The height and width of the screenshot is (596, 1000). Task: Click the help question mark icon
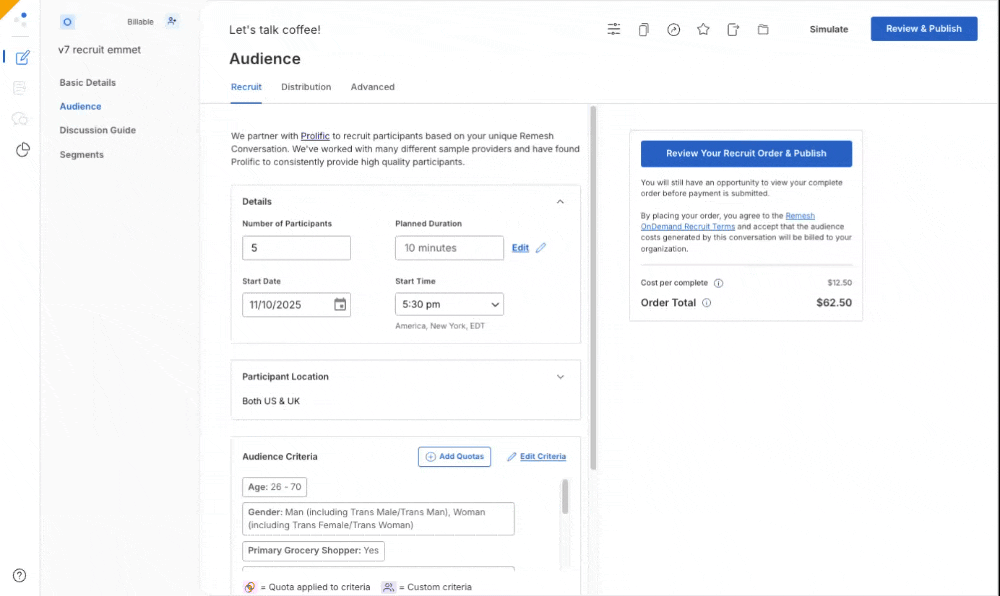(x=19, y=575)
